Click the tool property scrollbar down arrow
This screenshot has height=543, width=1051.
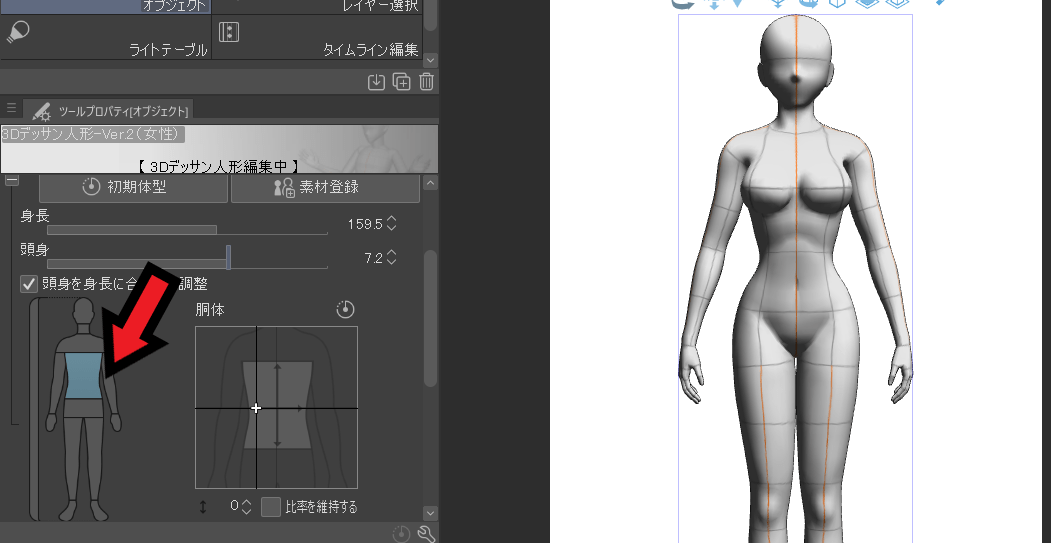431,513
